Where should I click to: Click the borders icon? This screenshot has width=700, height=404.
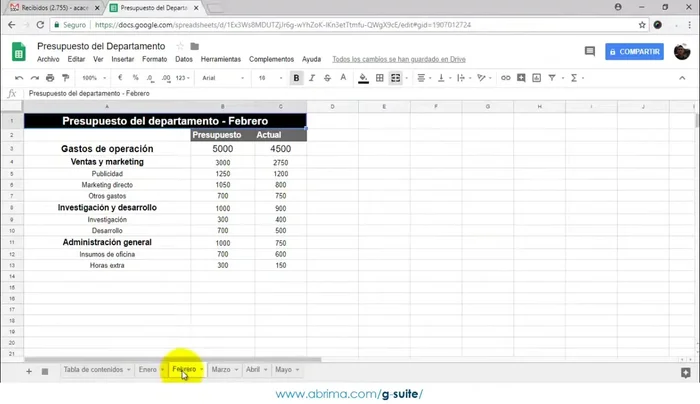[379, 77]
